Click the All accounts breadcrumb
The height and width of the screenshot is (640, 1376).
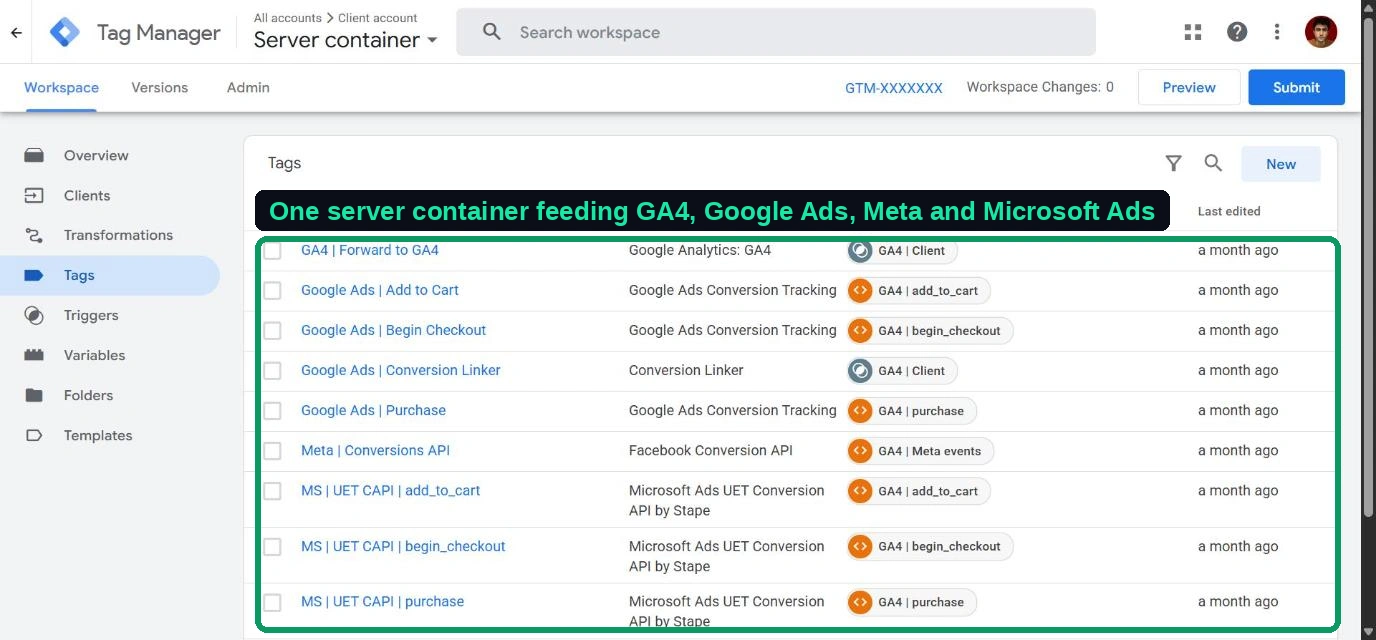coord(288,18)
